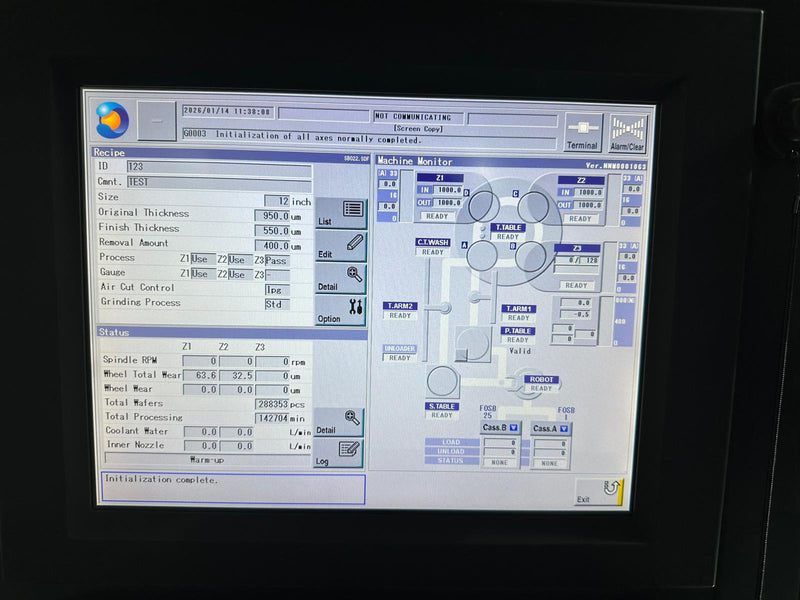Click the G0003 initialization message line
Viewport: 800px width, 600px height.
(369, 138)
